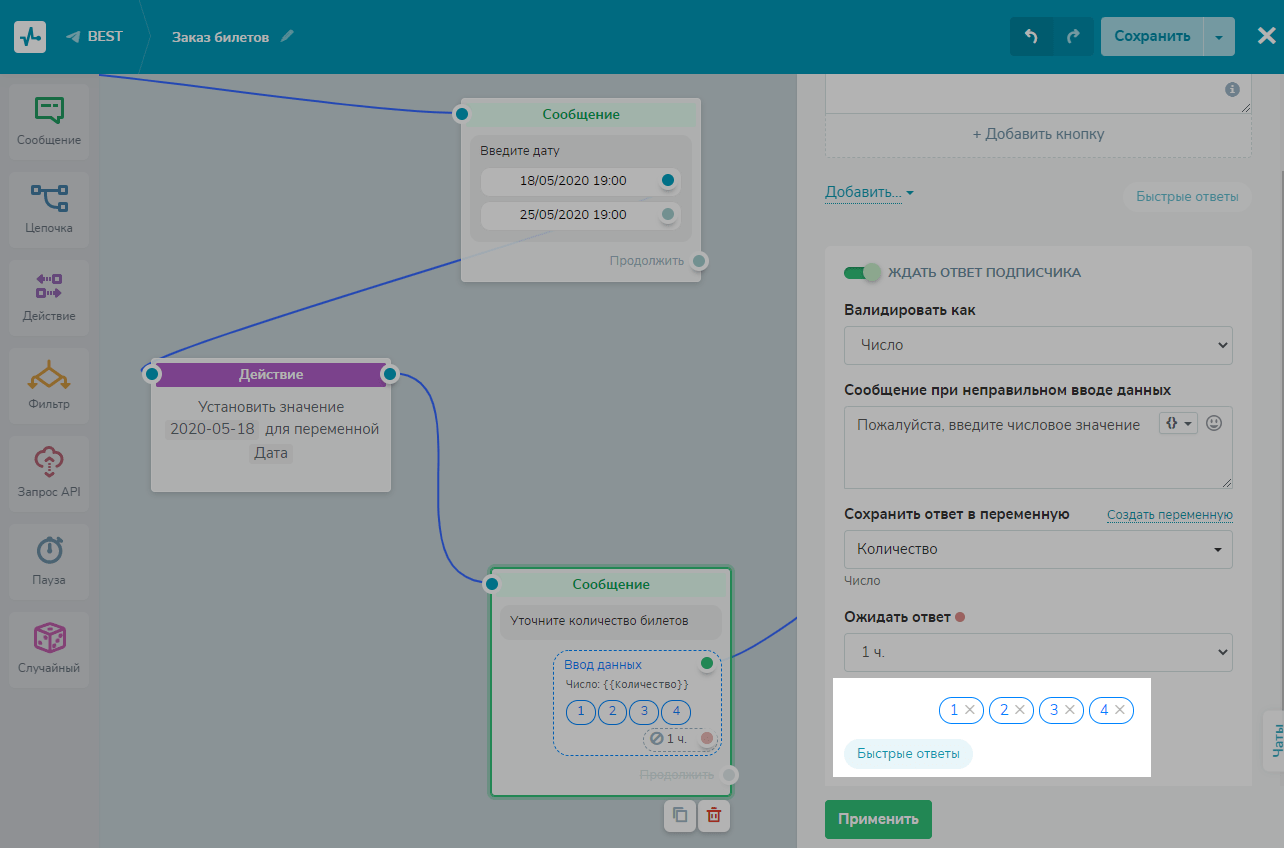Close the flow editor with the X
Viewport: 1284px width, 848px height.
(x=1265, y=37)
